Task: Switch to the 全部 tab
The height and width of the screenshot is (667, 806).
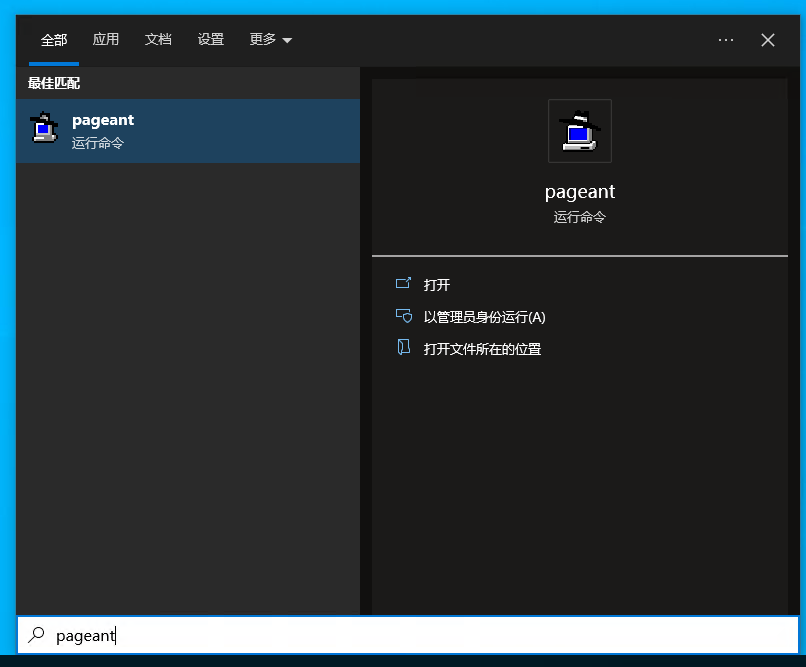Action: tap(54, 40)
